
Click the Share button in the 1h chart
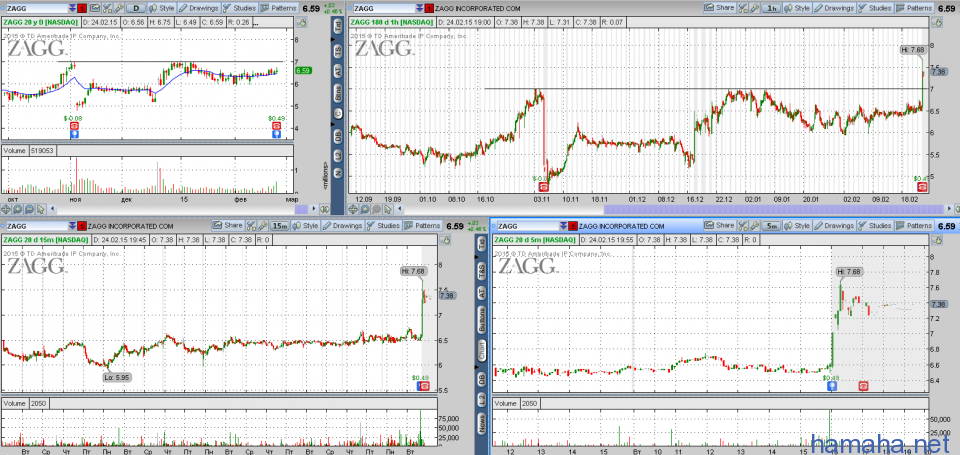pyautogui.click(x=719, y=8)
